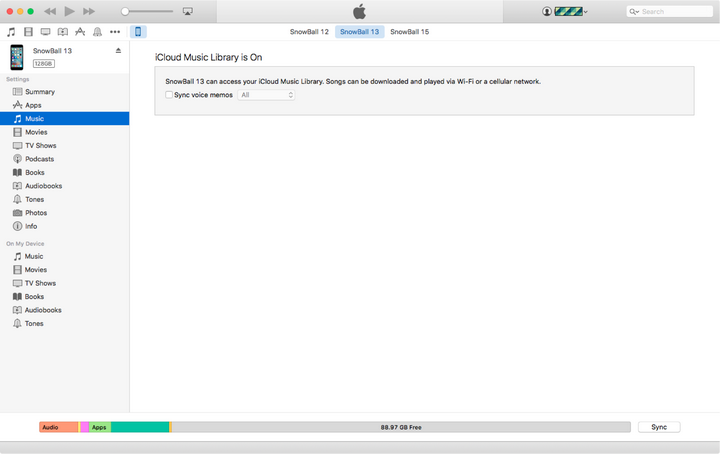Image resolution: width=720 pixels, height=454 pixels.
Task: Open Movies under On My Device
Action: [x=64, y=270]
